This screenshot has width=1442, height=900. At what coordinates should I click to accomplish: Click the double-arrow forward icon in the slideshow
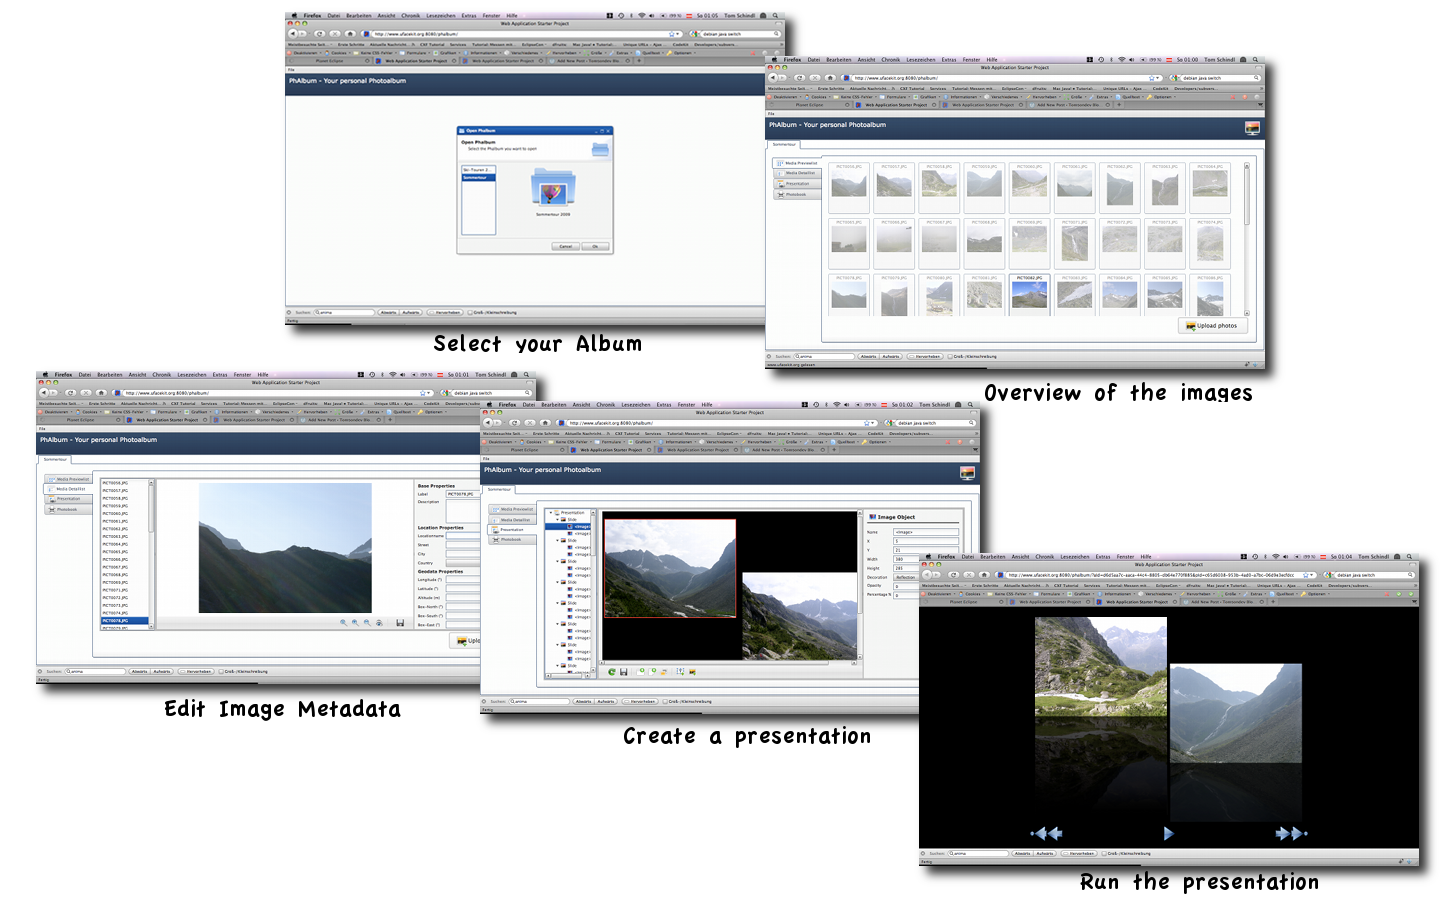point(1290,833)
